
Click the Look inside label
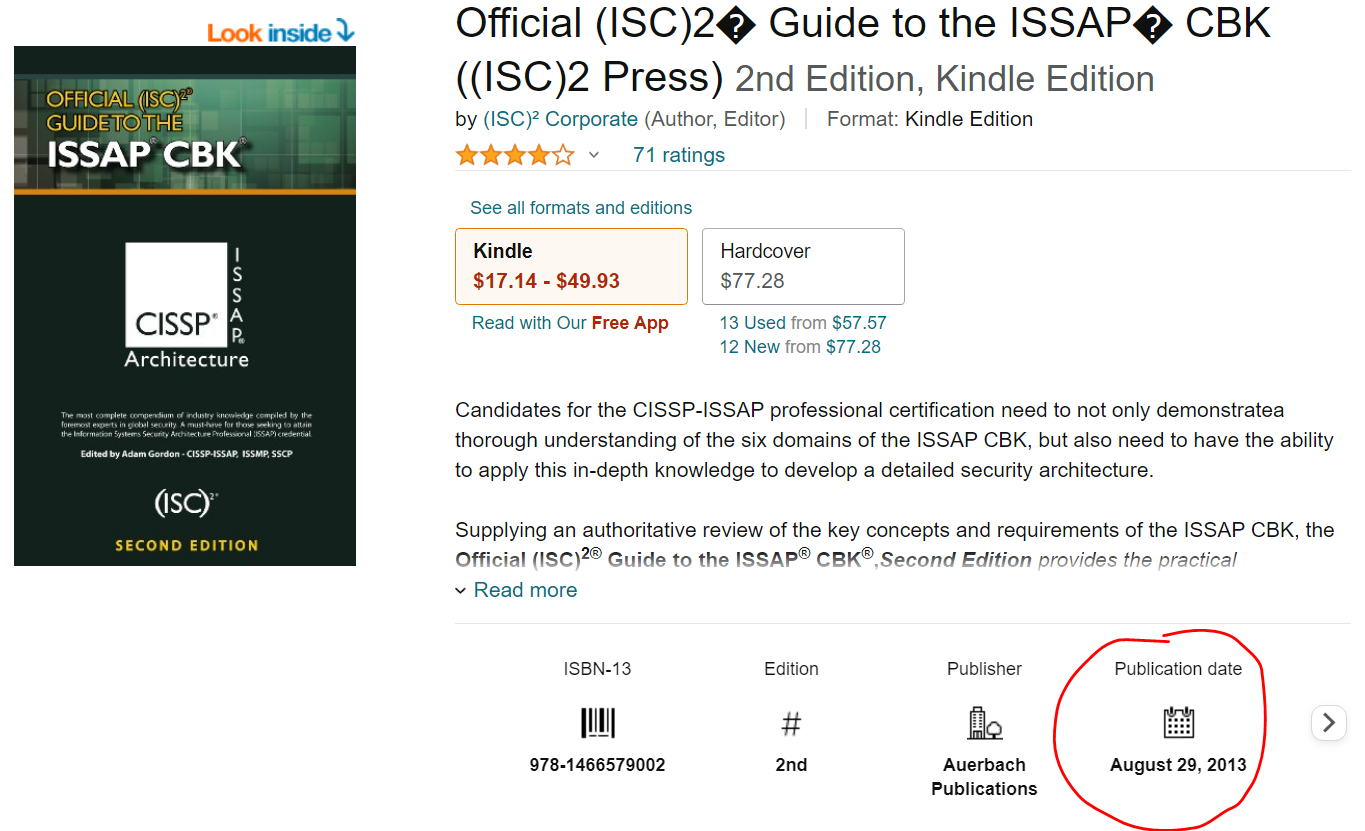269,31
